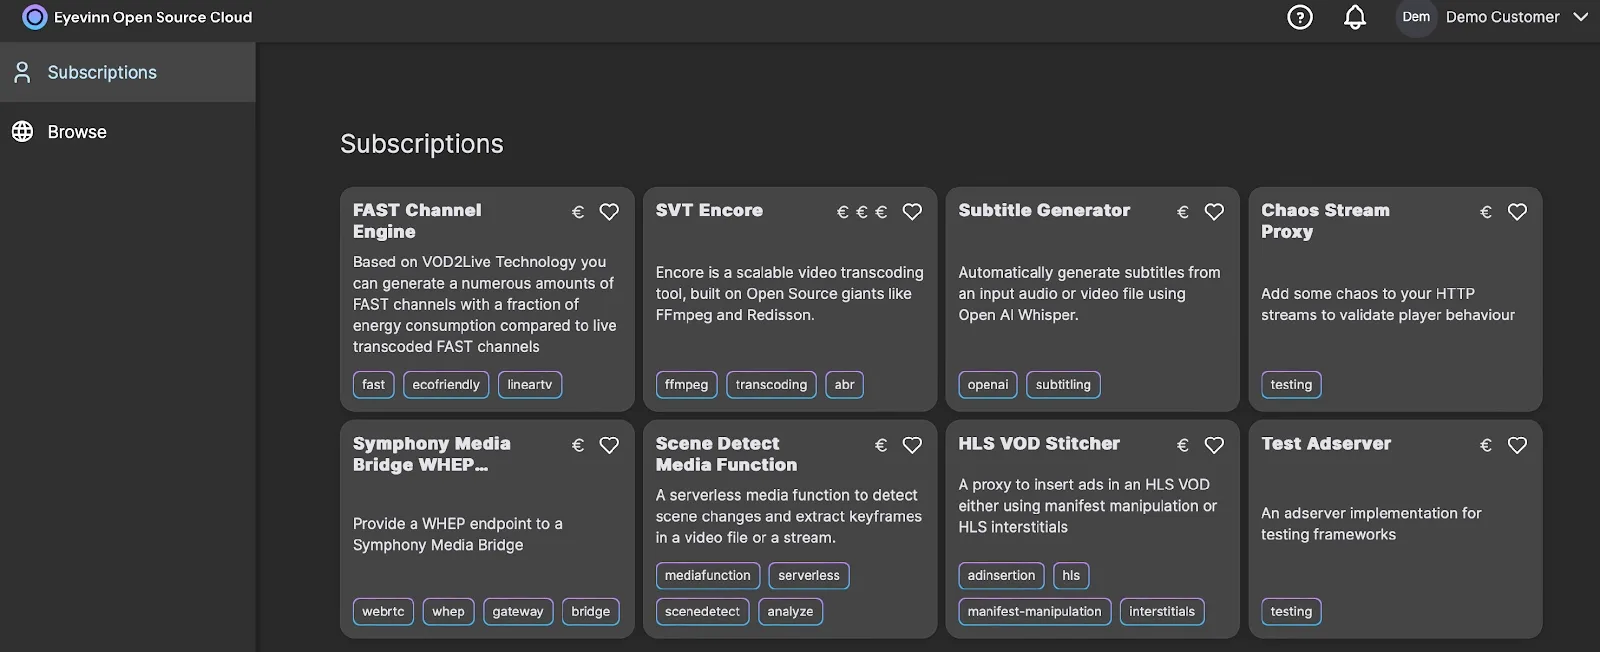The width and height of the screenshot is (1600, 652).
Task: Favorite the Test Adserver card
Action: (x=1517, y=445)
